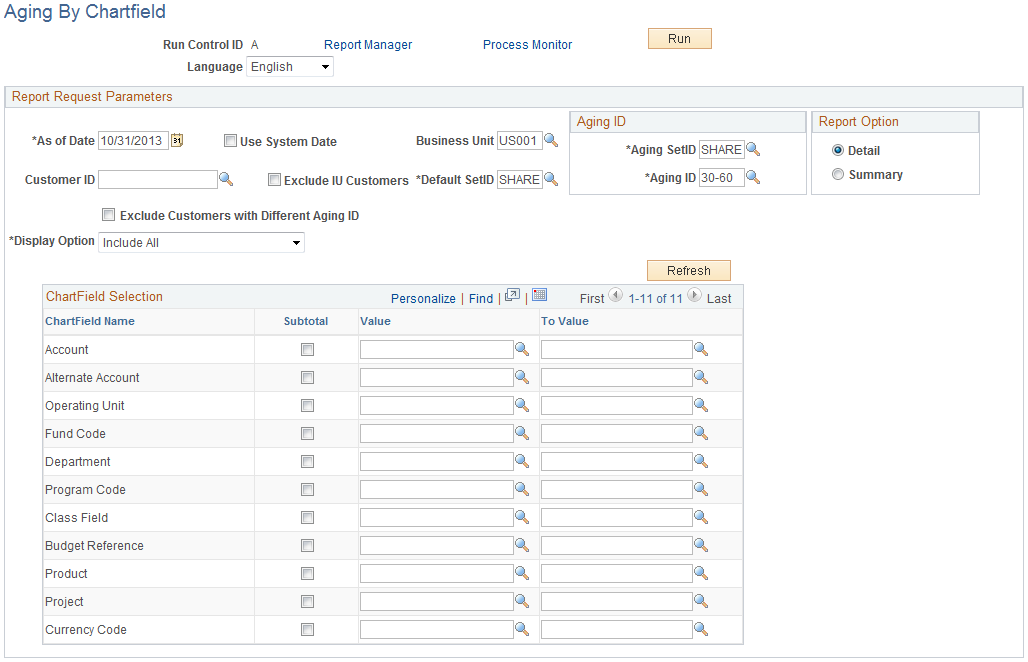Enable Use System Date checkbox

click(230, 140)
